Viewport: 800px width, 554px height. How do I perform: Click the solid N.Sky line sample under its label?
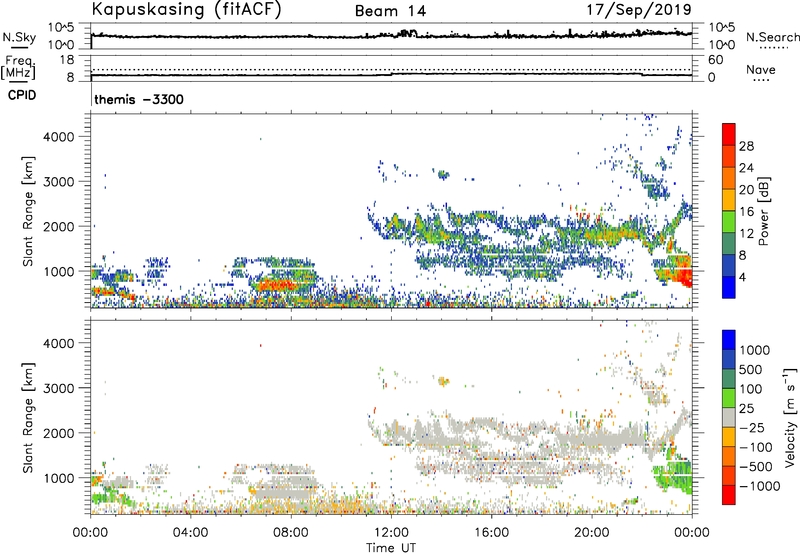tap(19, 47)
